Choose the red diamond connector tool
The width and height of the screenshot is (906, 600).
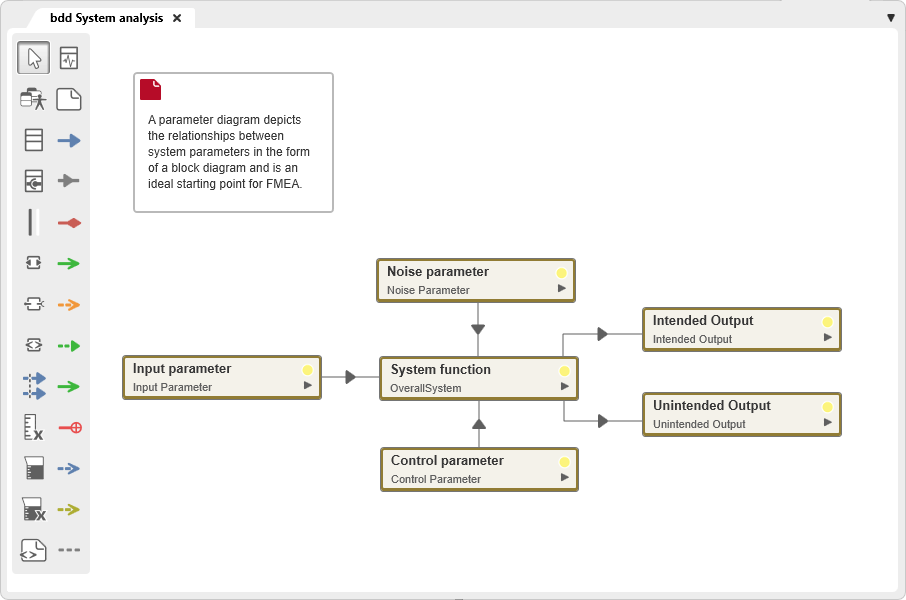point(69,222)
